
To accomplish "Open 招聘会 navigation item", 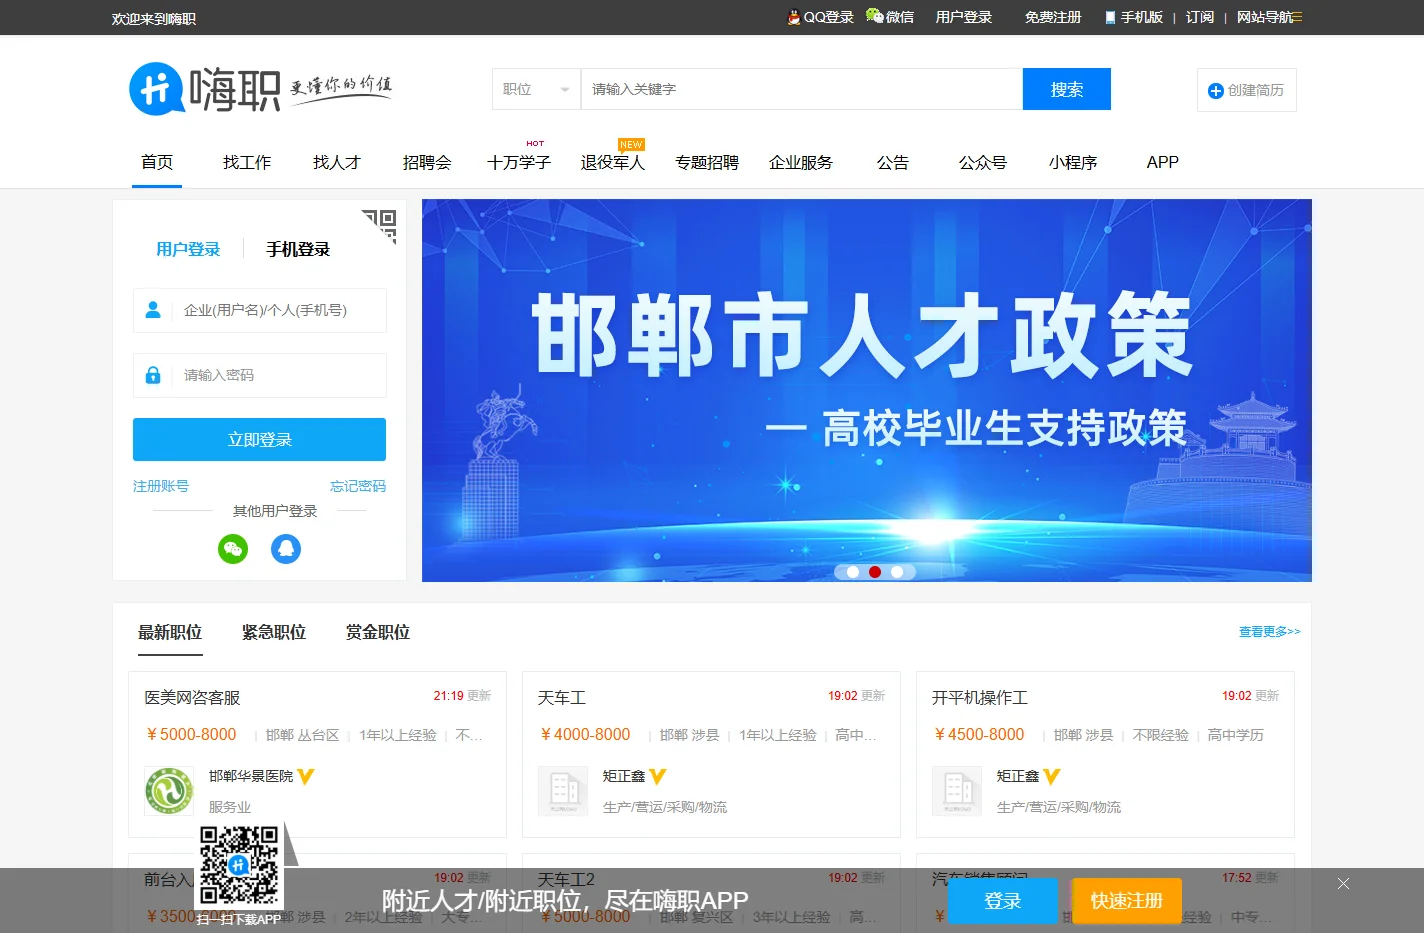I will [x=427, y=162].
